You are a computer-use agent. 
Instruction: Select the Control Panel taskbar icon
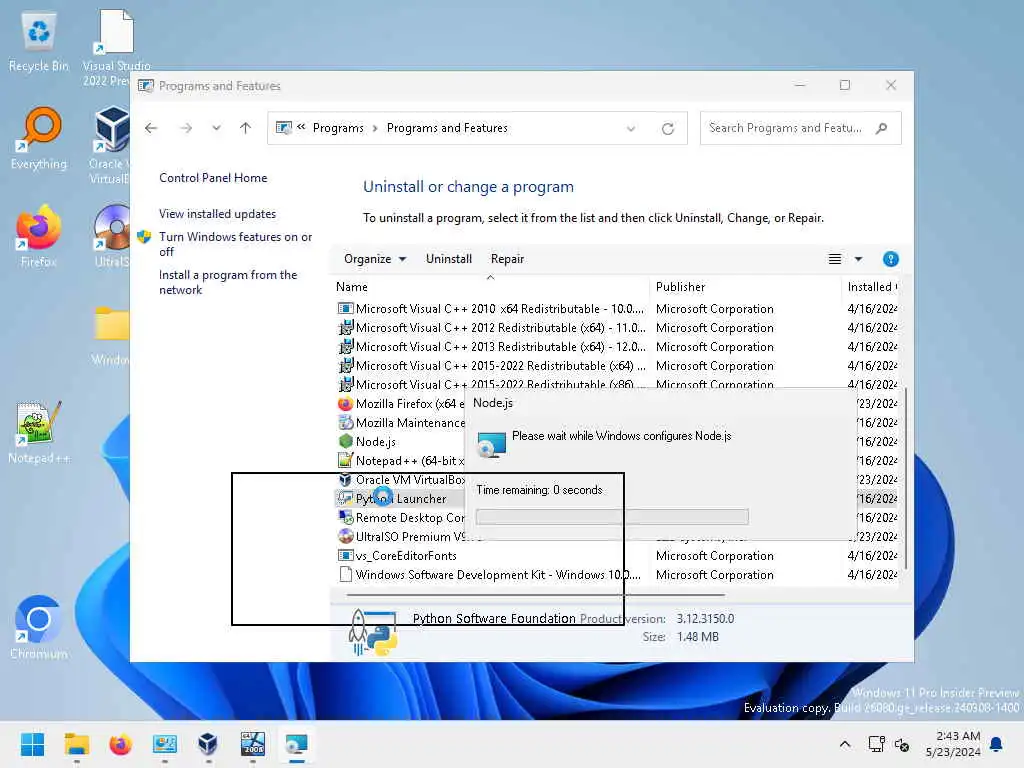click(165, 744)
